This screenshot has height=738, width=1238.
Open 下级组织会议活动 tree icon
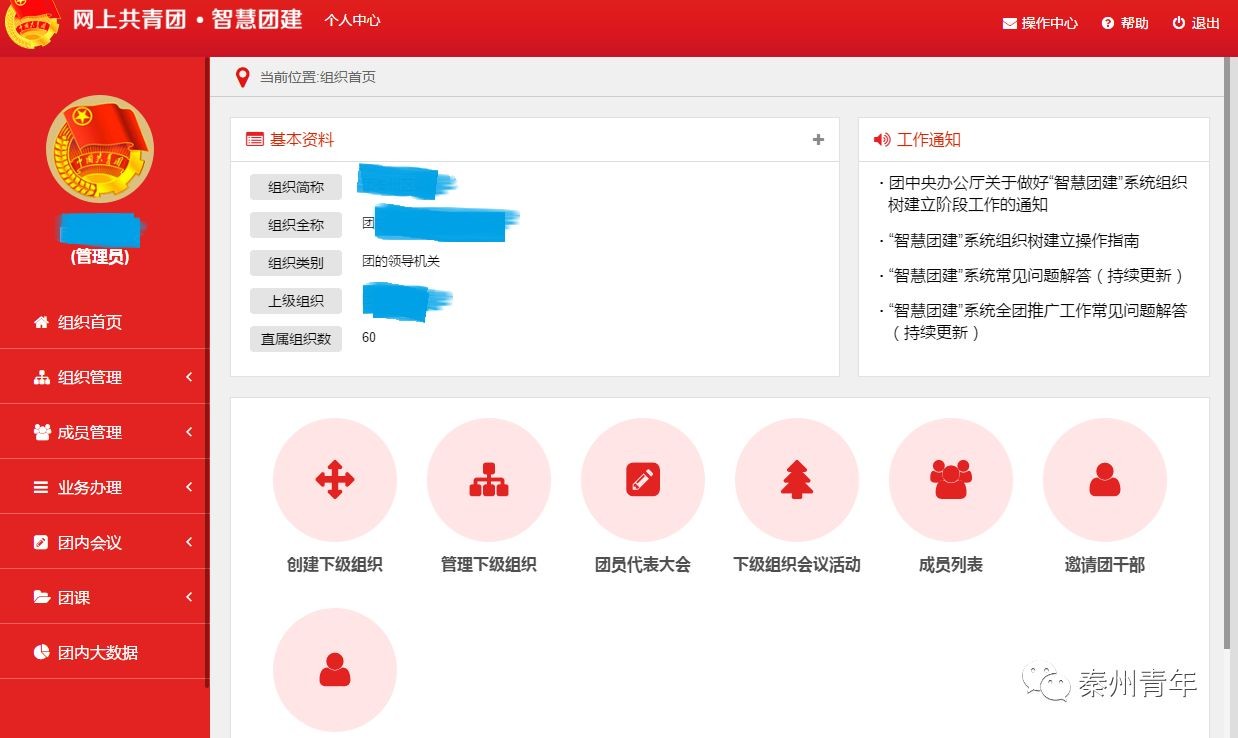(x=796, y=480)
